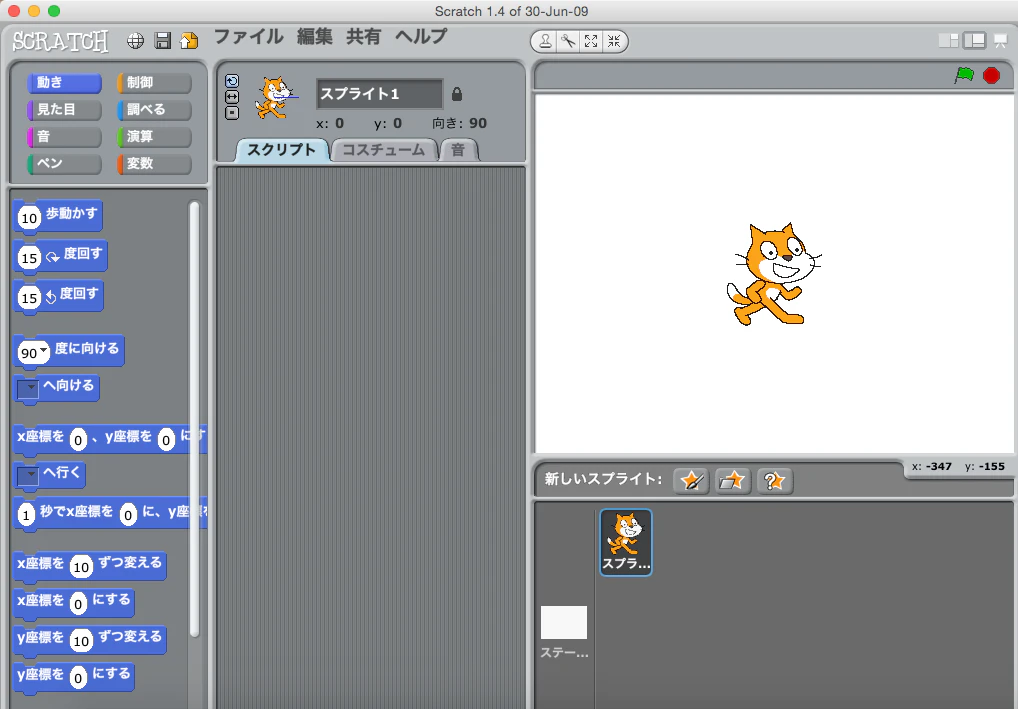Set rotation style to left-right flip
1018x709 pixels.
(232, 97)
